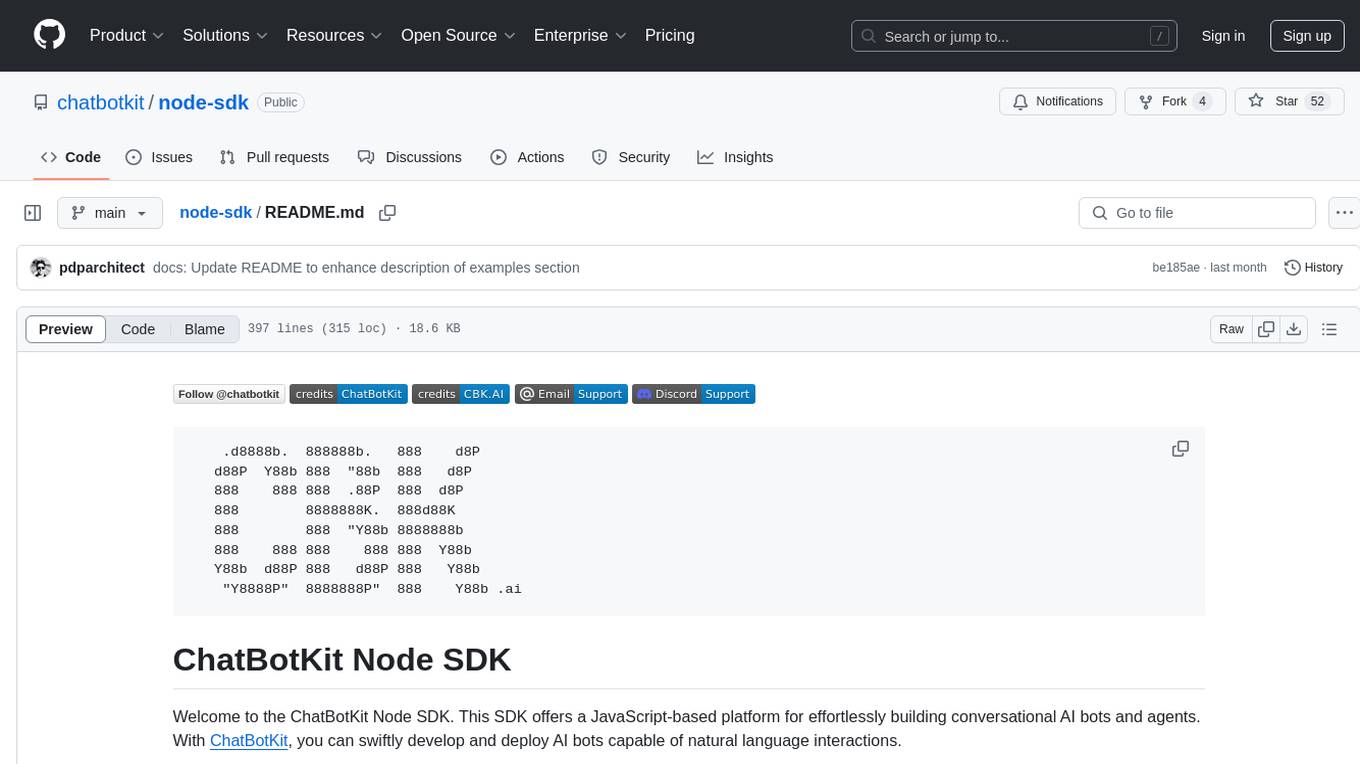Copy raw file contents icon
1360x764 pixels.
click(1266, 329)
